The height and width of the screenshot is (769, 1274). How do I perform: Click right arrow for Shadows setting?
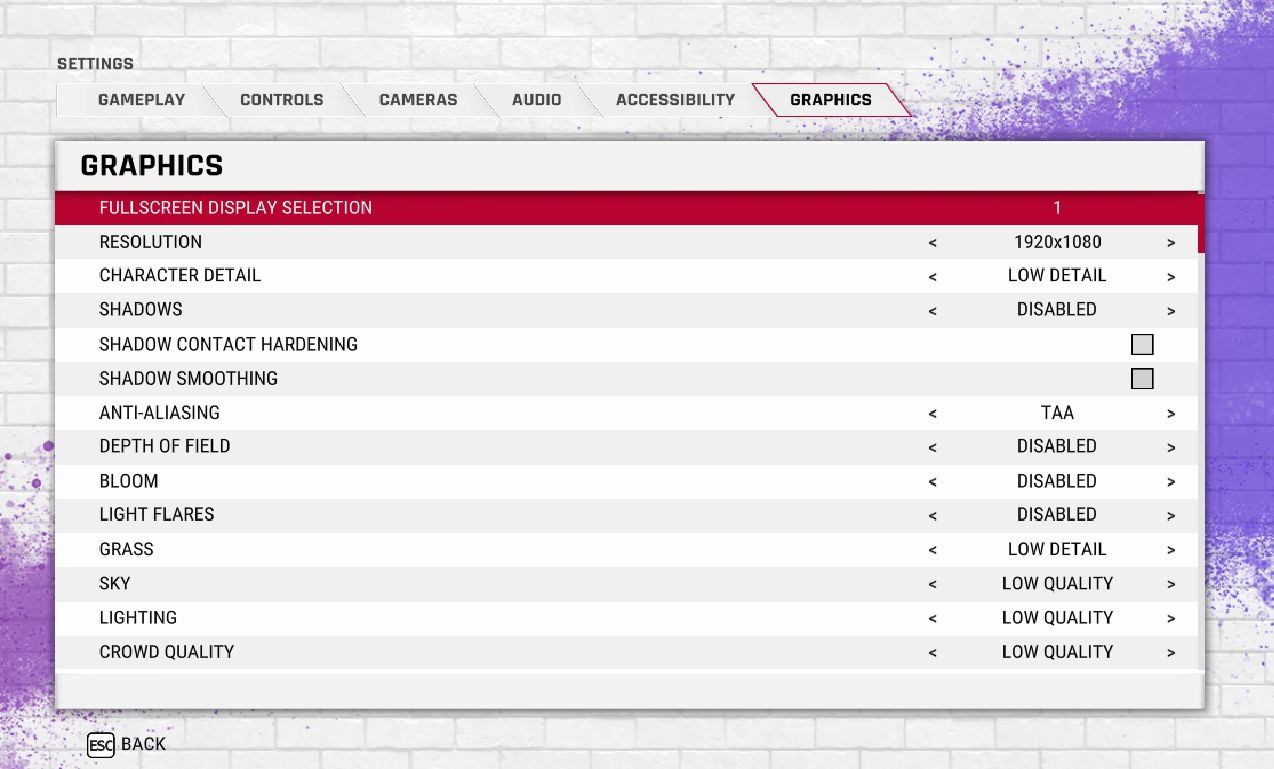point(1171,311)
